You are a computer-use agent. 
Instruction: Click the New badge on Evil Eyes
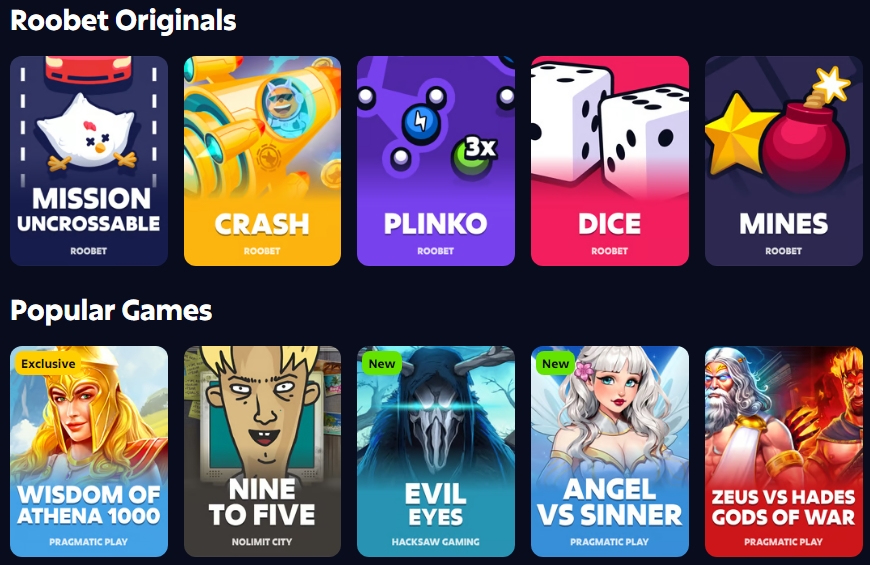pos(382,364)
